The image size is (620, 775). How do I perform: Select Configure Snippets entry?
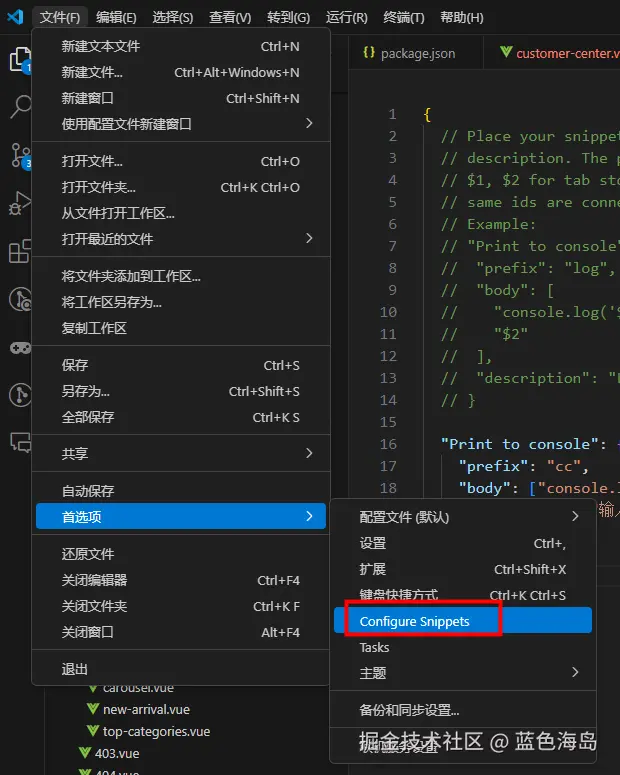point(463,621)
